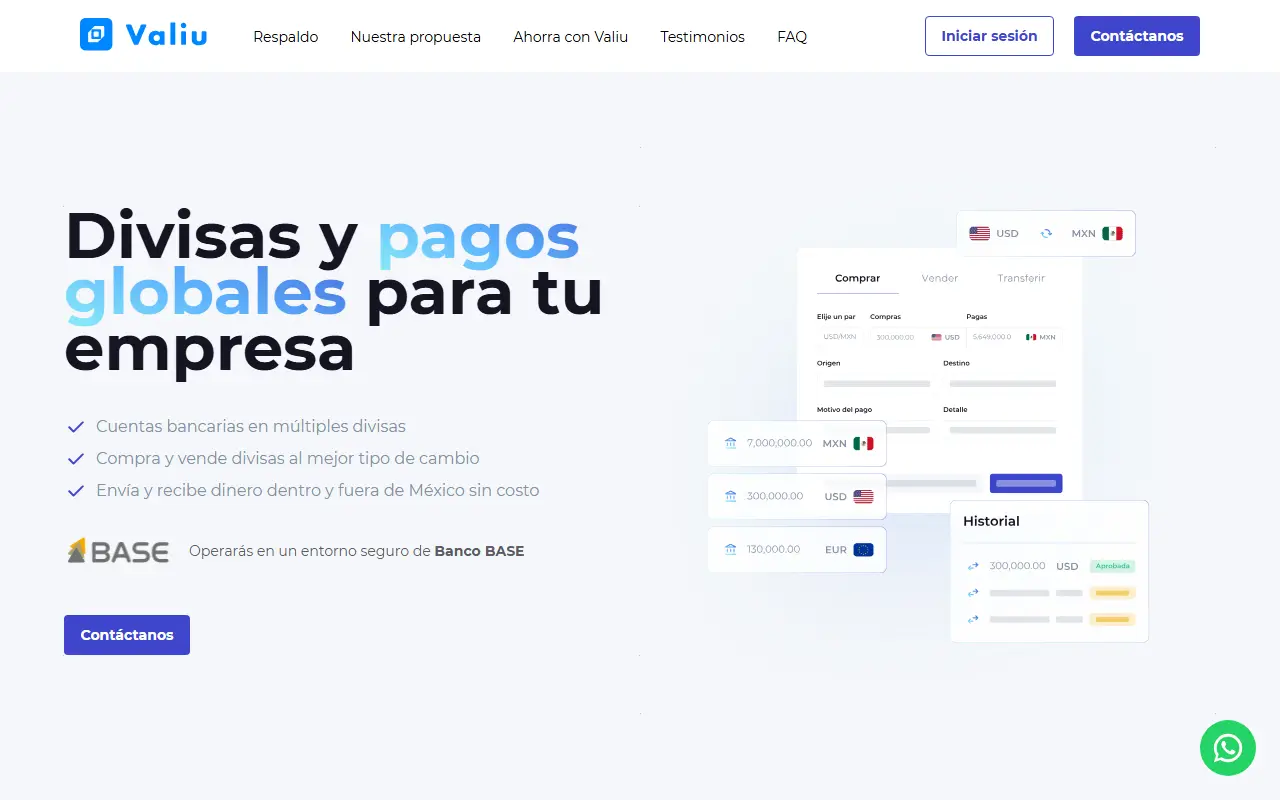Click the US flag beside USD at top
Screen dimensions: 1280x800
tap(980, 233)
